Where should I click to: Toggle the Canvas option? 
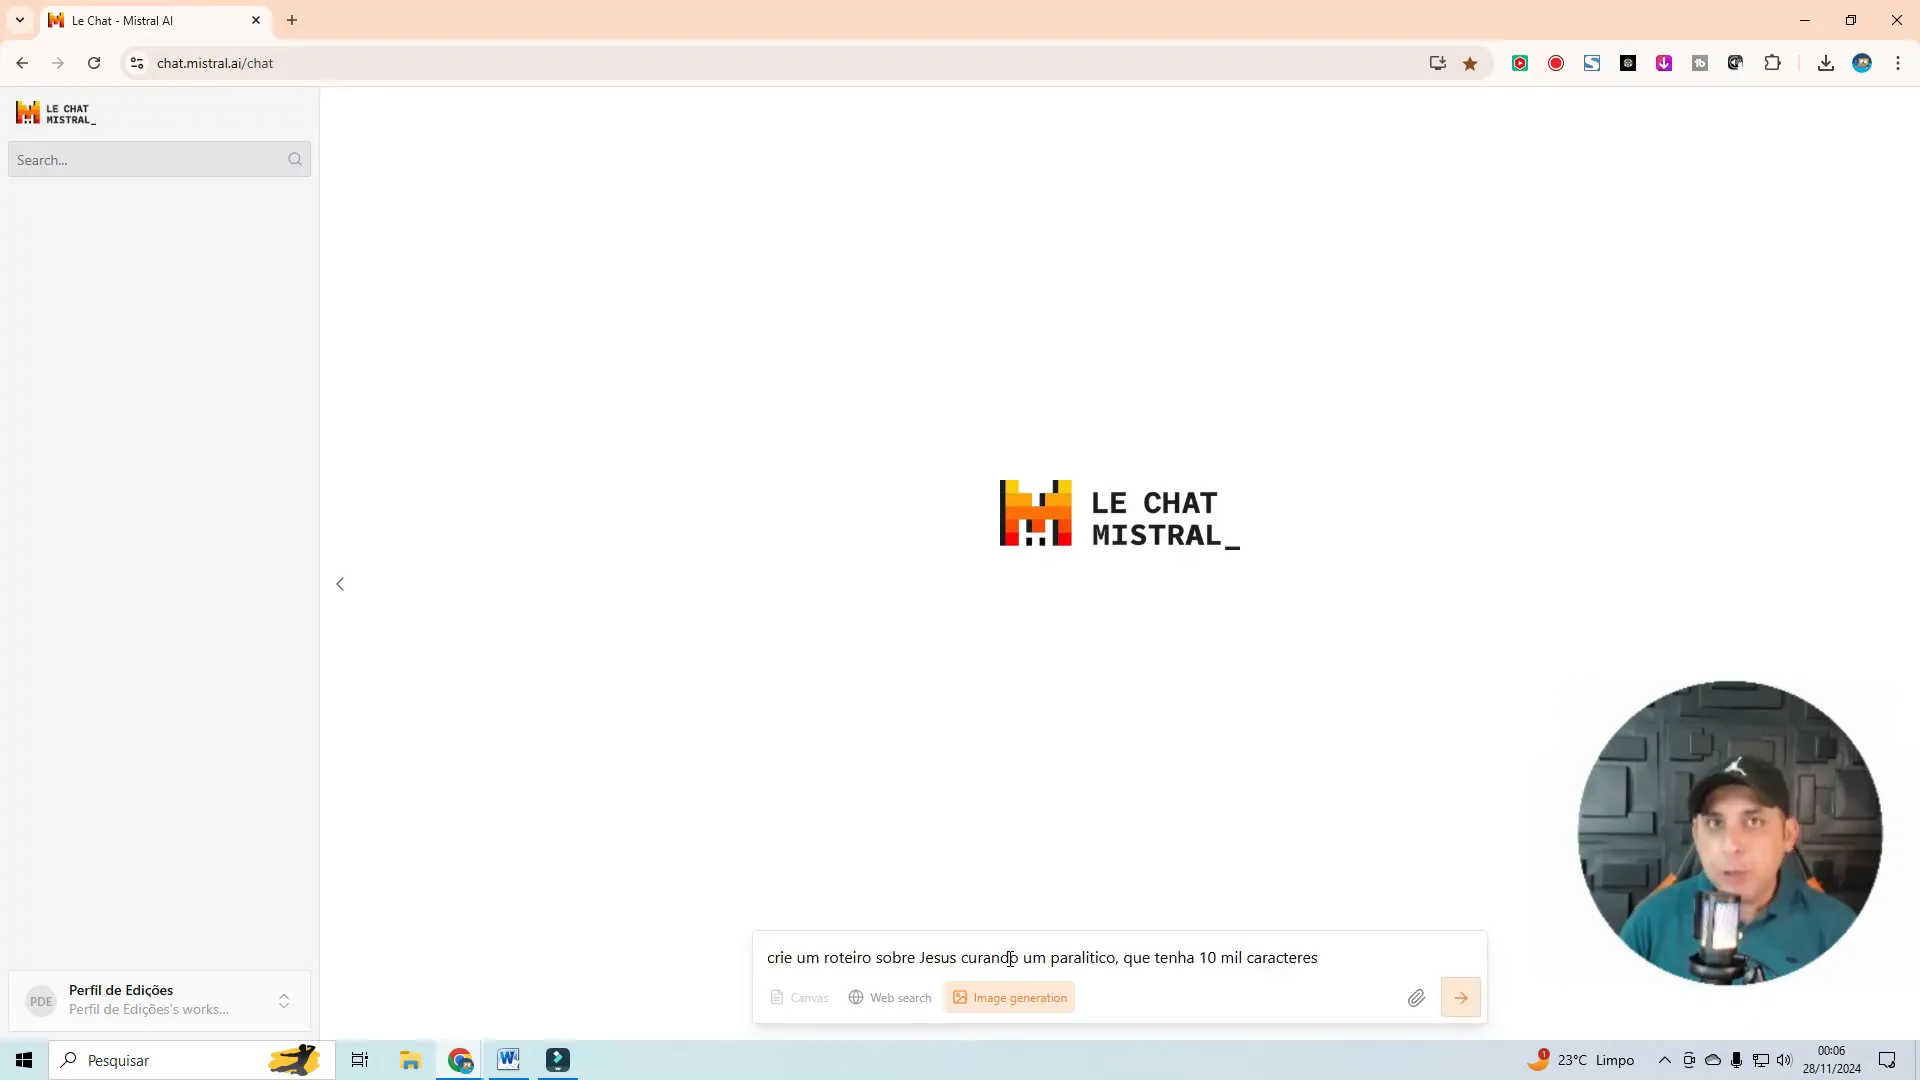[799, 997]
